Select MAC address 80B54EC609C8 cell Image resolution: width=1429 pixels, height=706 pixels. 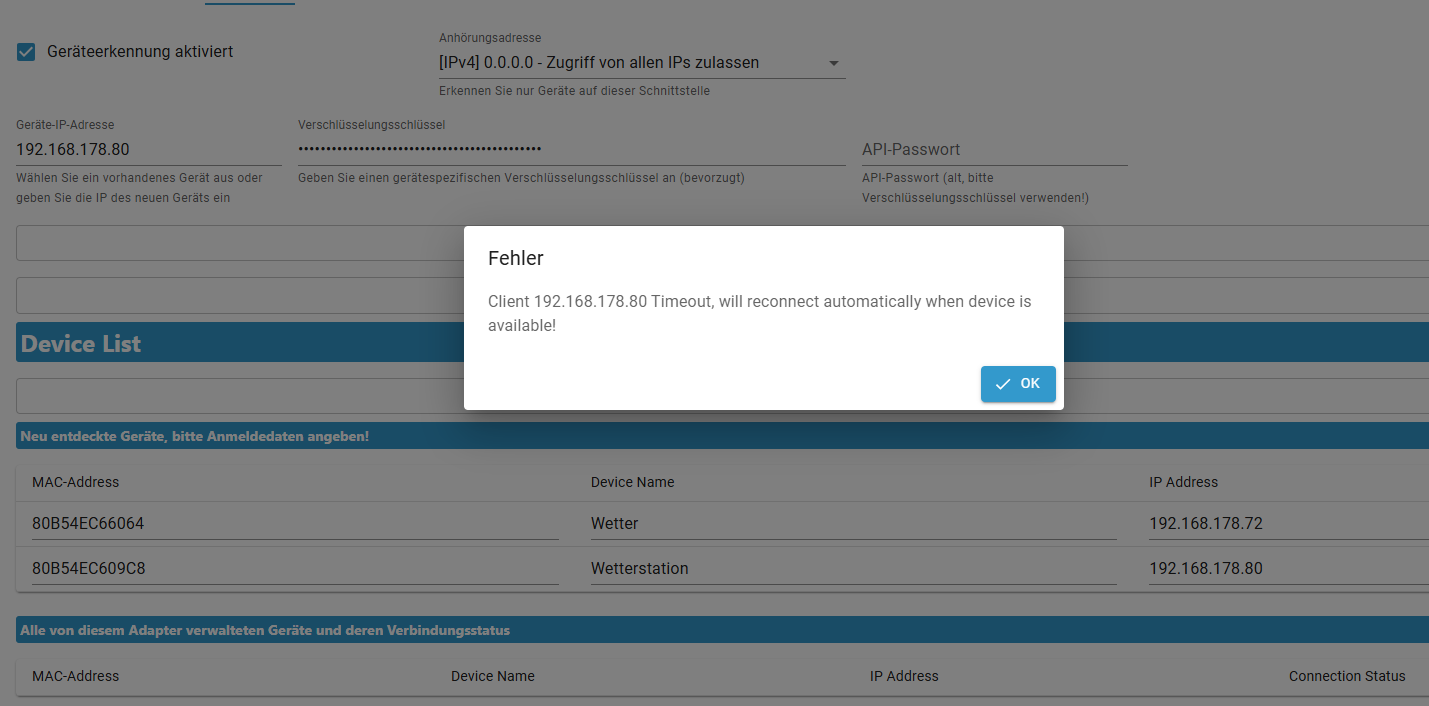294,569
